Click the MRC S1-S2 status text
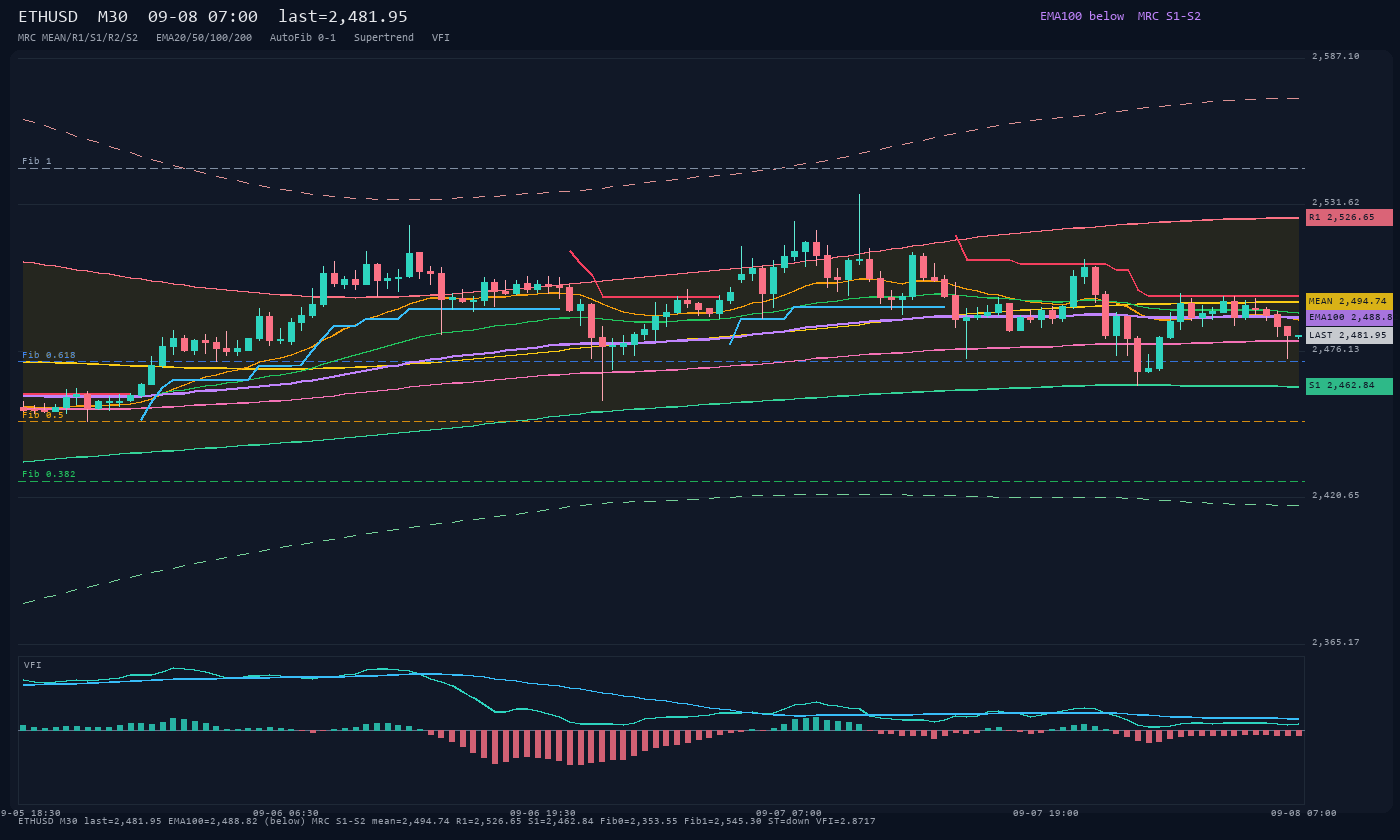1400x840 pixels. [1169, 16]
